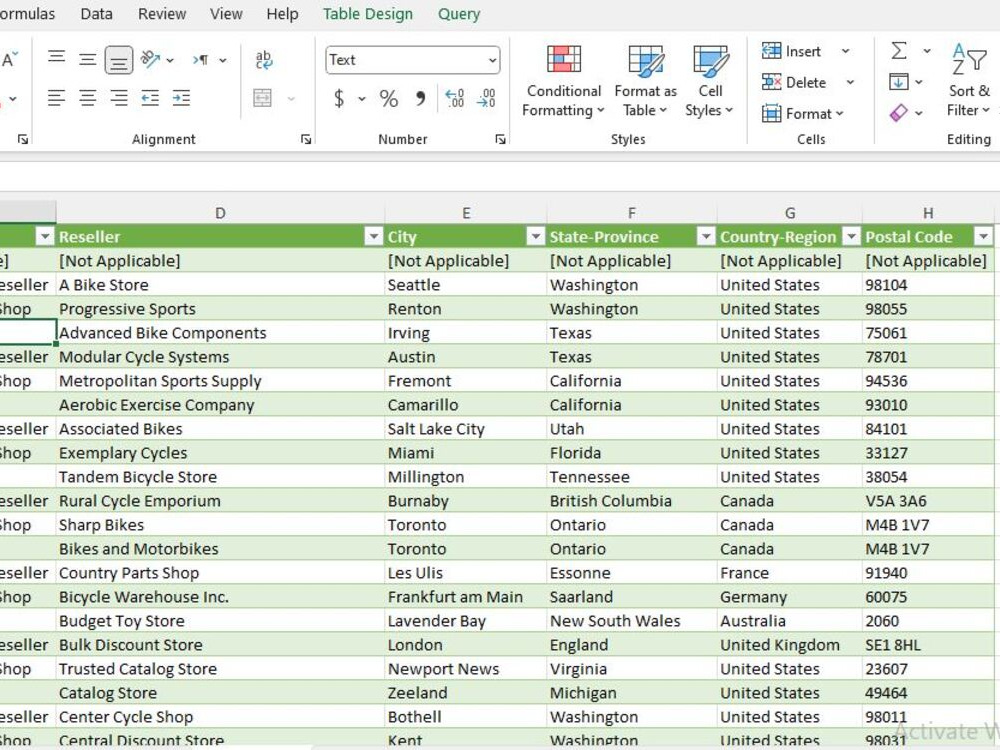Select the 'British Columbia' cell
The height and width of the screenshot is (750, 1000).
click(x=632, y=501)
